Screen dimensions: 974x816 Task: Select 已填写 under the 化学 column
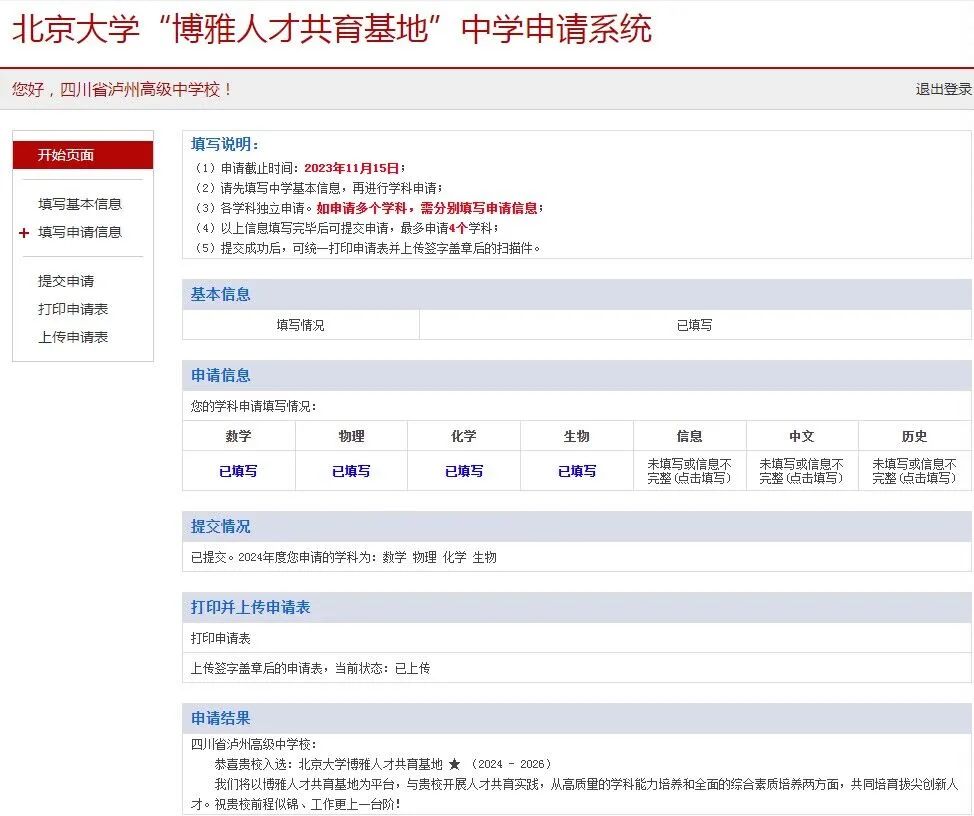tap(464, 471)
